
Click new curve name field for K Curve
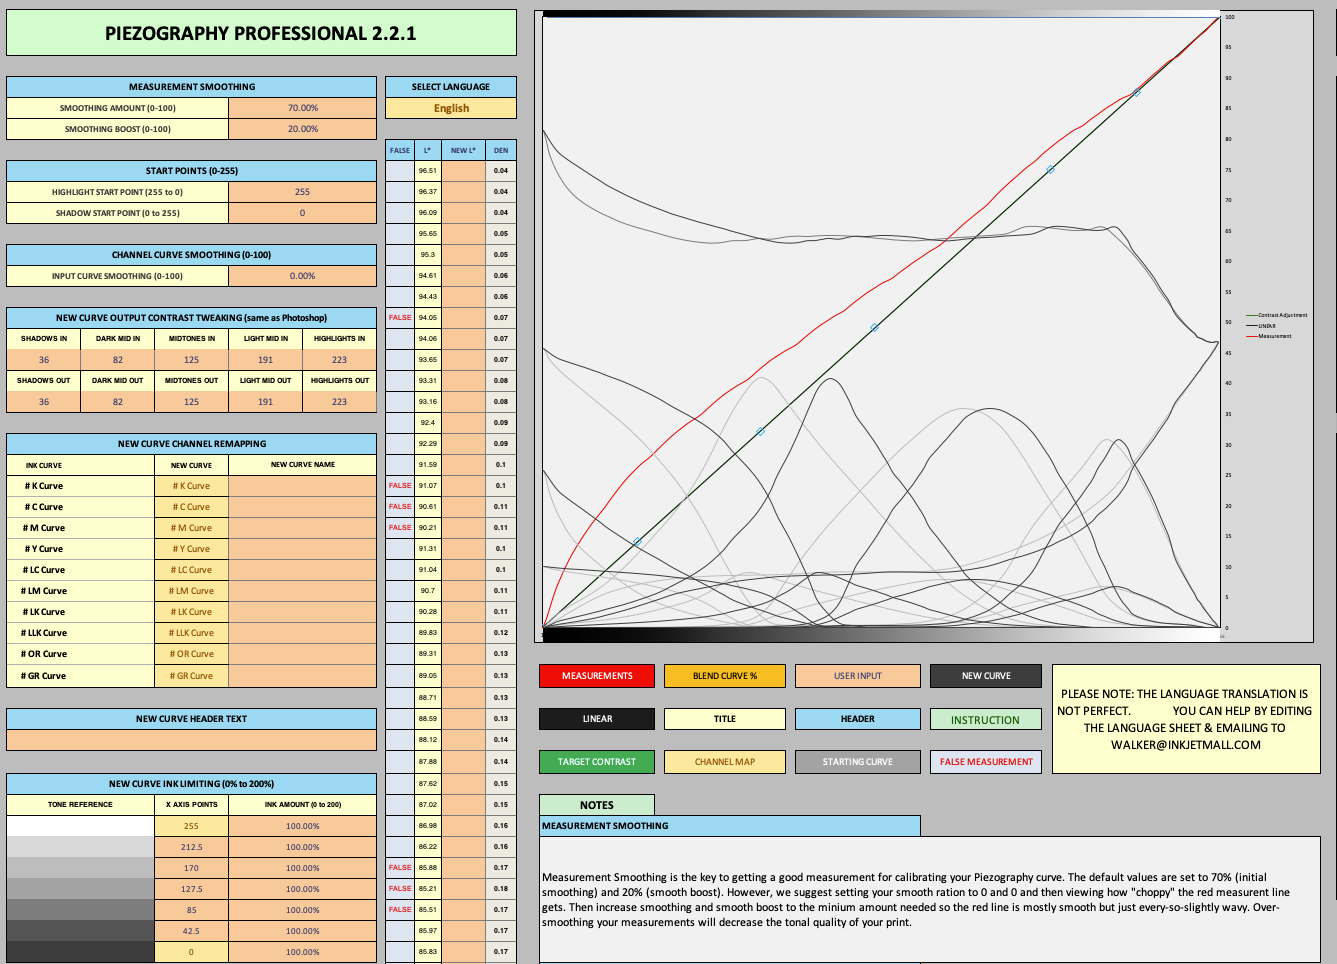pos(302,486)
